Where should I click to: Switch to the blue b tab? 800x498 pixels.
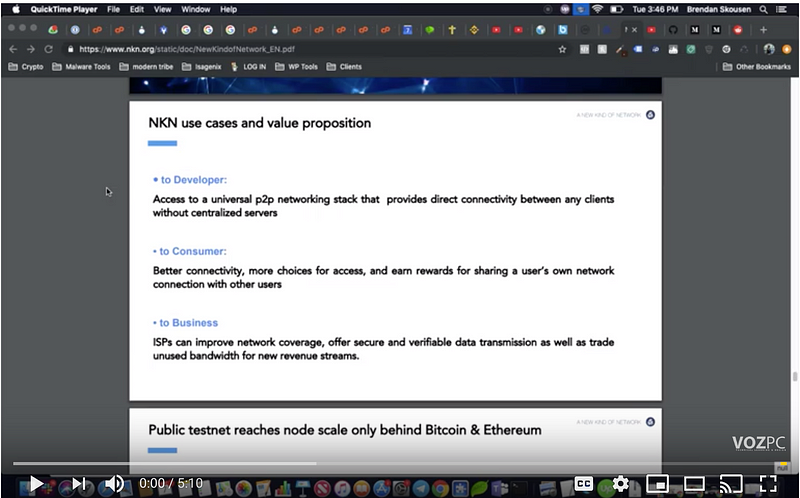563,30
